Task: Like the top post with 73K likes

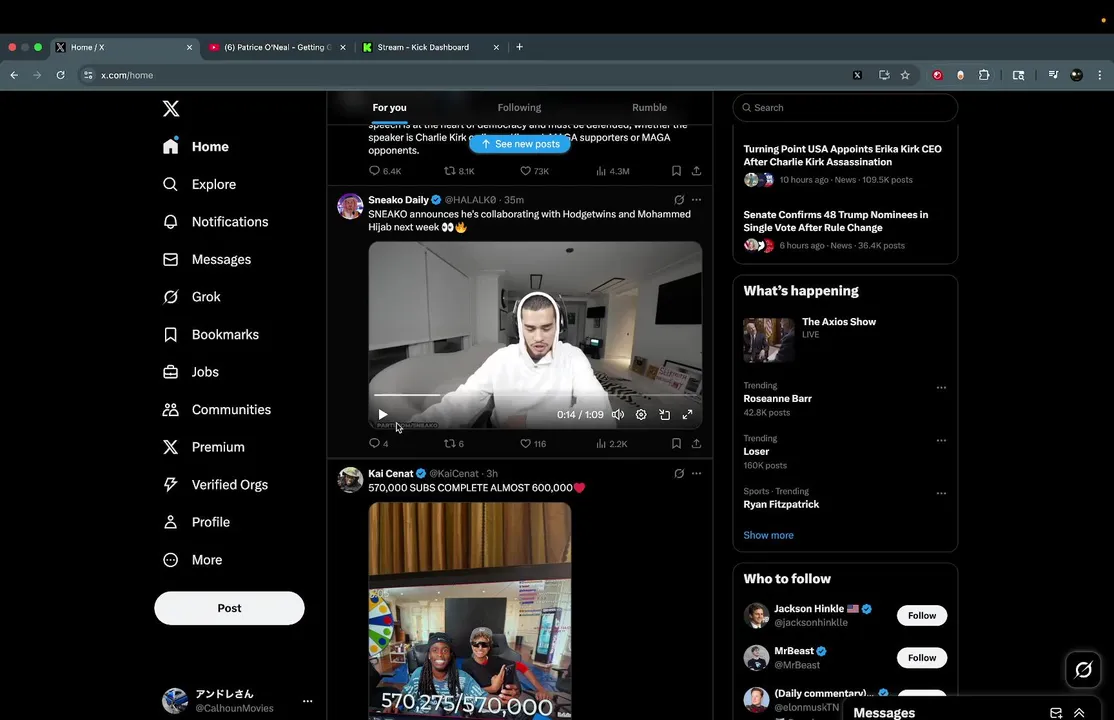Action: 534,171
